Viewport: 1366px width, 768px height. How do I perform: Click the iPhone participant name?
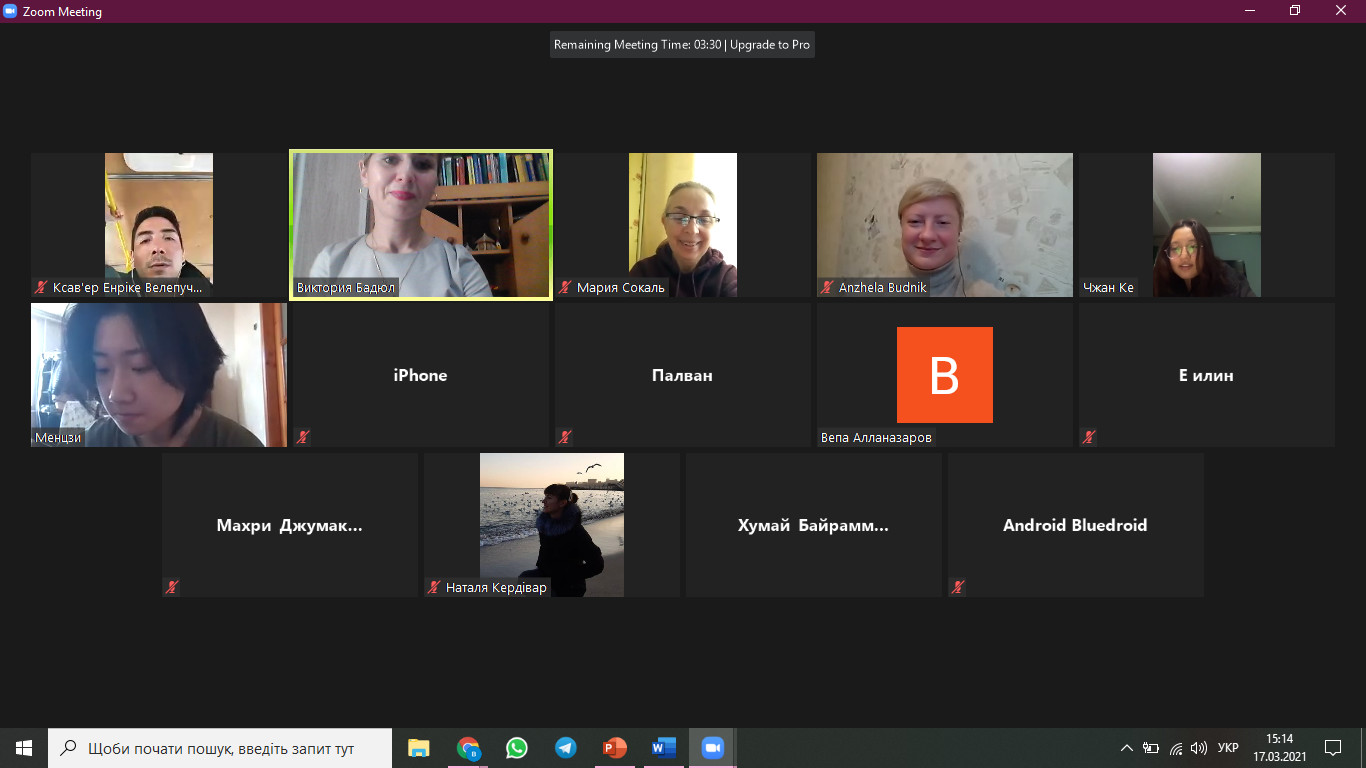pos(421,375)
